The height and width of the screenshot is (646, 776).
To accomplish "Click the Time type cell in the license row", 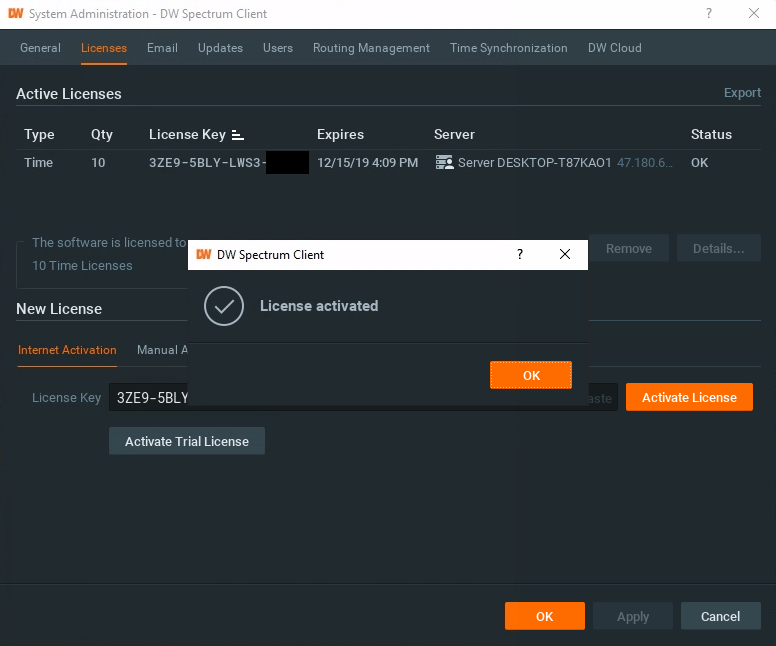I will (x=38, y=163).
